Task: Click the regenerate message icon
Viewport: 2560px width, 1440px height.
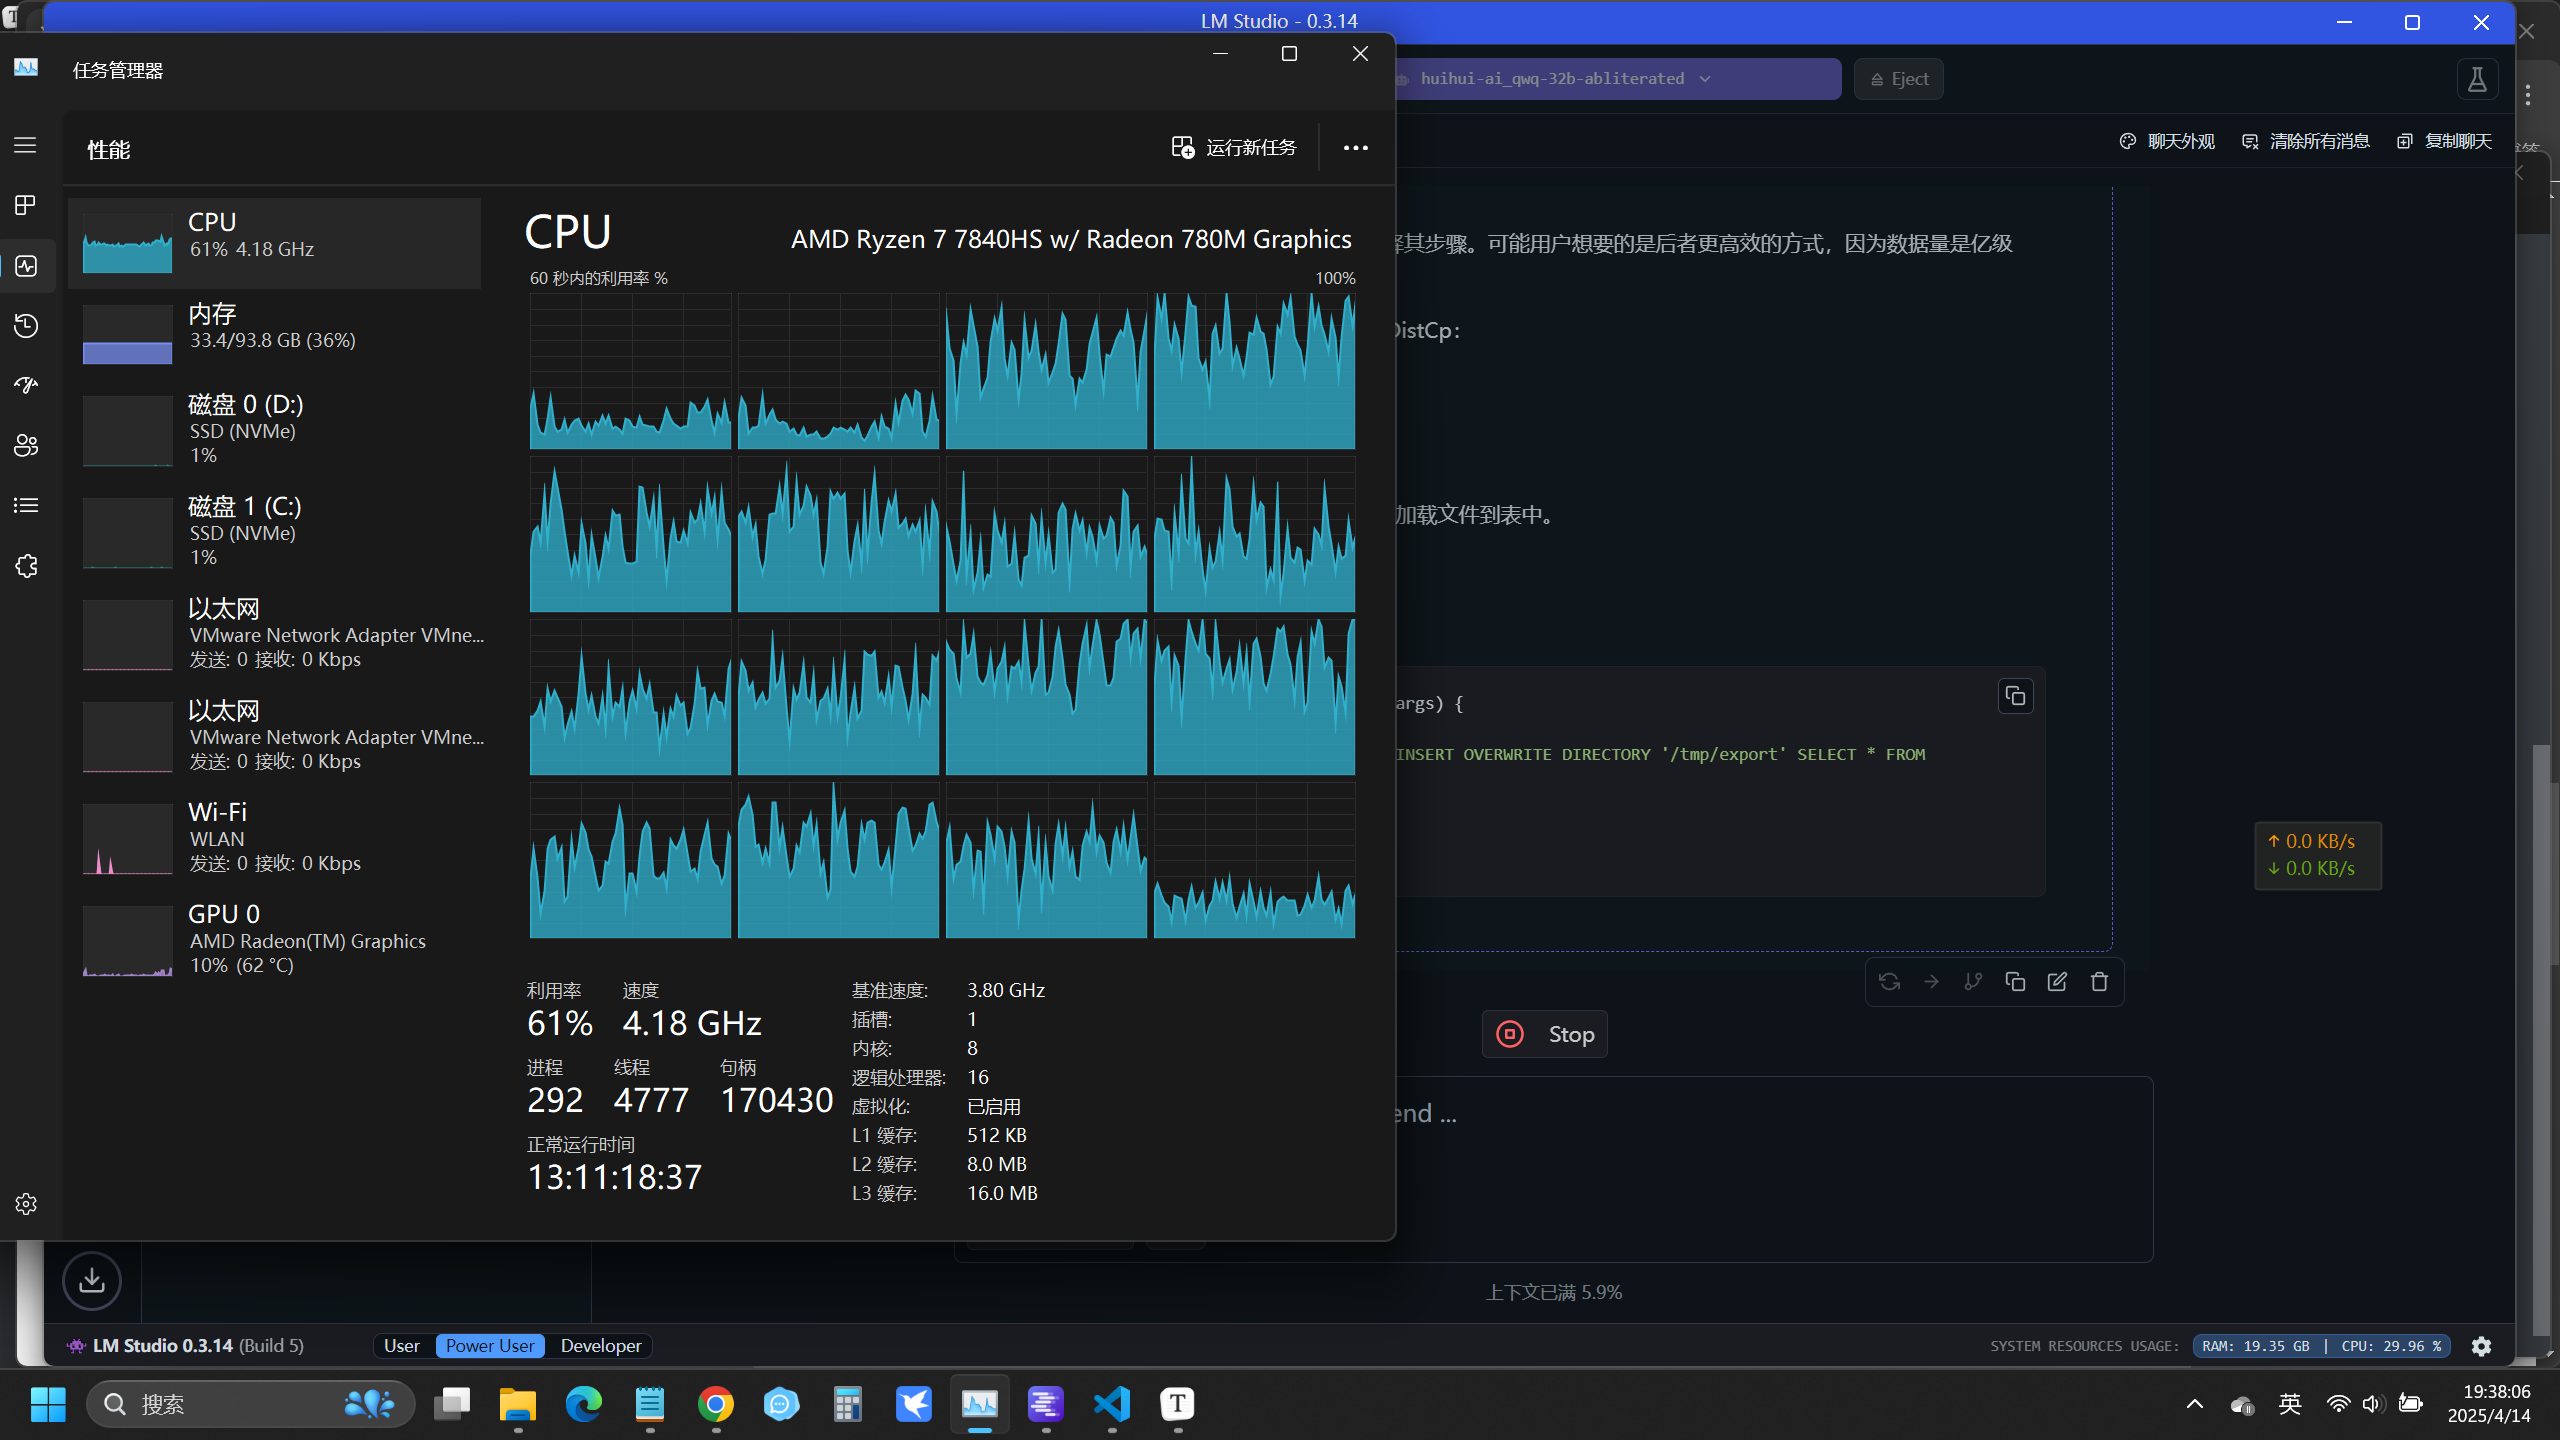Action: (x=1889, y=982)
